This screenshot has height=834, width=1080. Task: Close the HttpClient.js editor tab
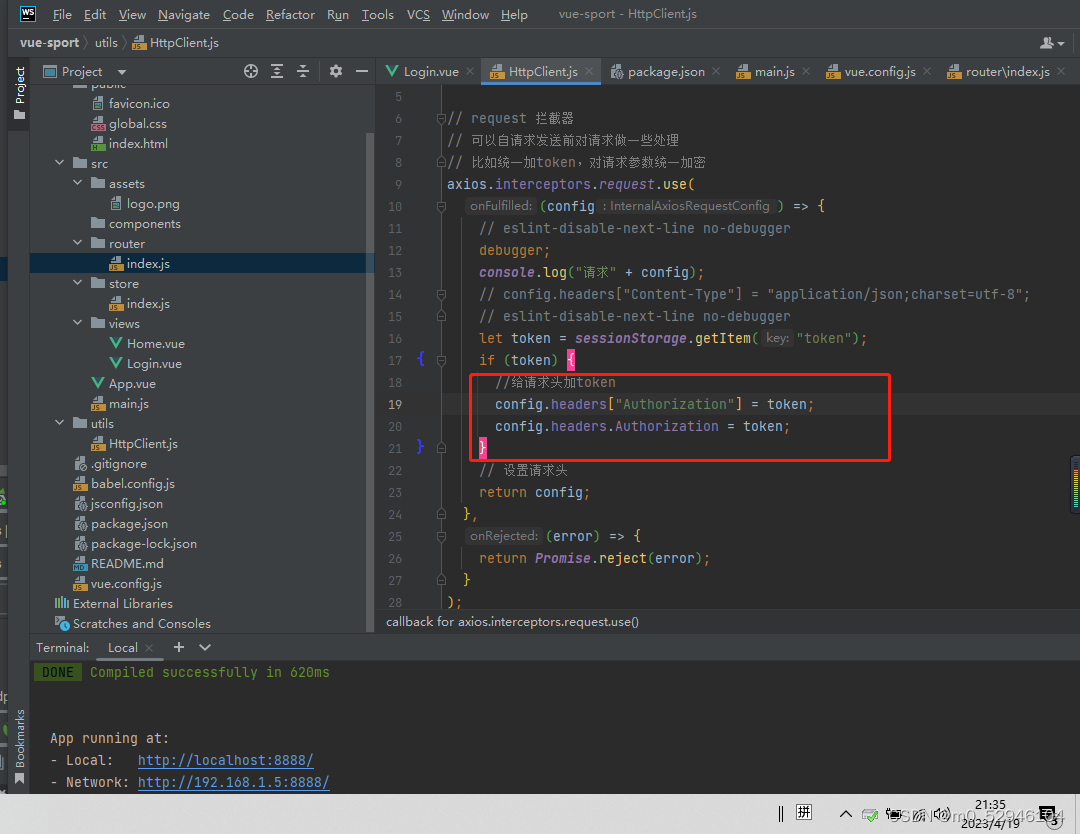point(589,71)
